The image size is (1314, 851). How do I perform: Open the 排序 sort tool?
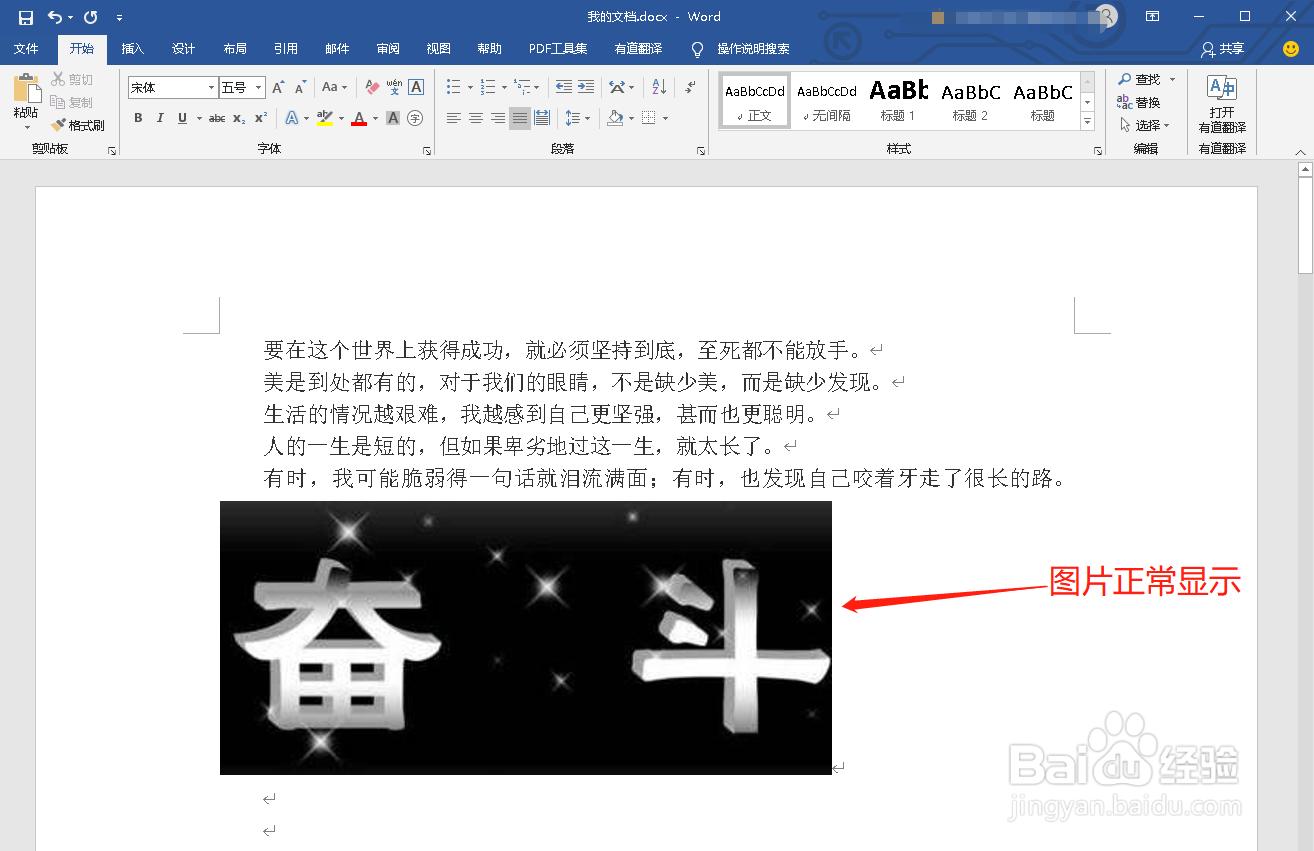656,87
